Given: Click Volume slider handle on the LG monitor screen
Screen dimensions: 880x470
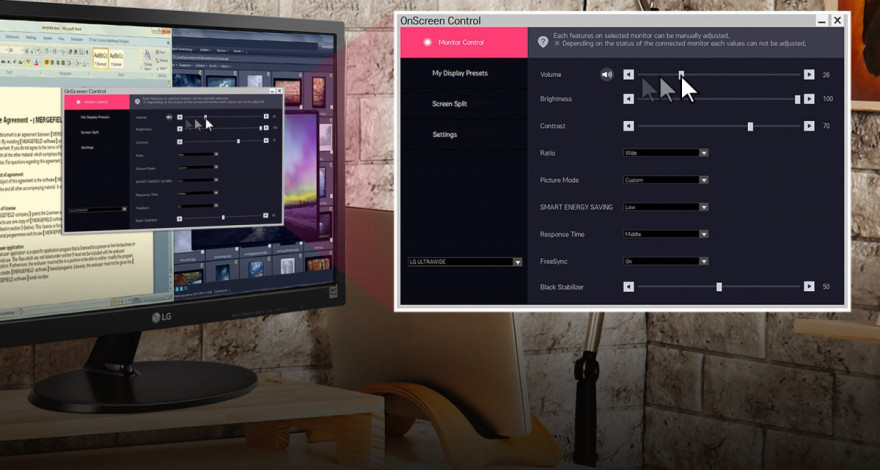Looking at the screenshot, I should coord(205,117).
